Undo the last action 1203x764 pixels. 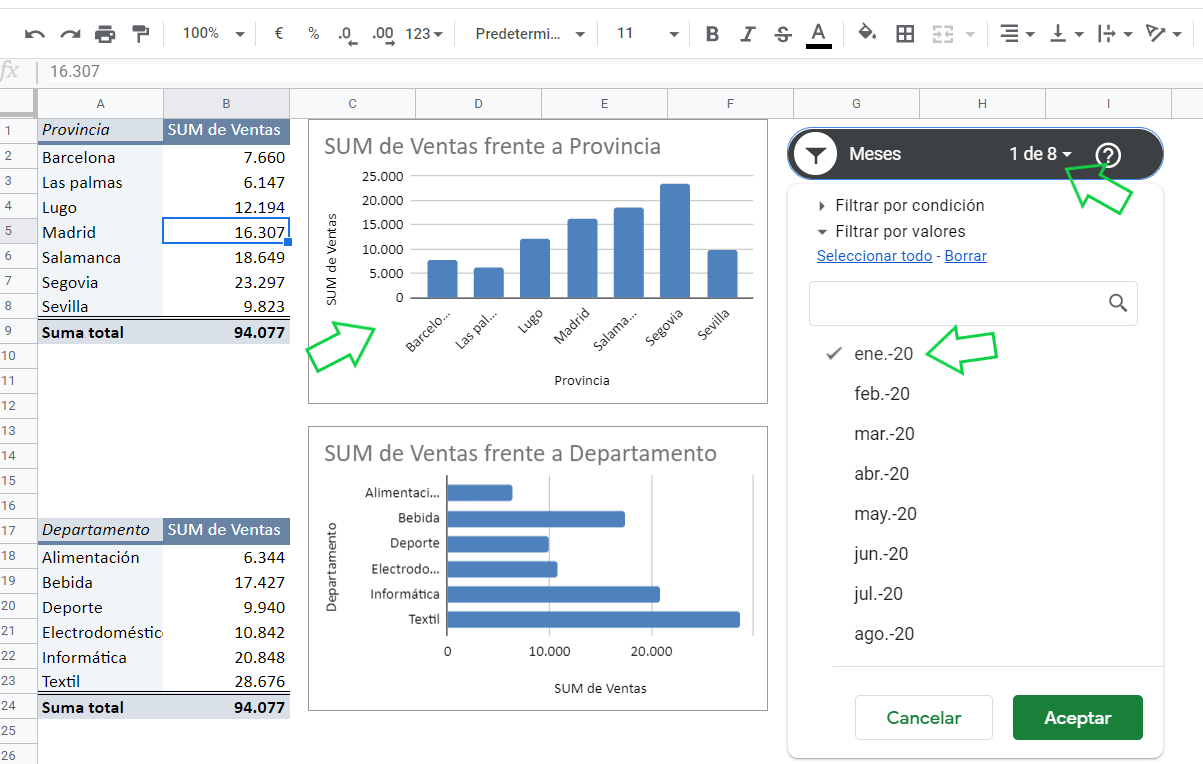click(x=35, y=34)
